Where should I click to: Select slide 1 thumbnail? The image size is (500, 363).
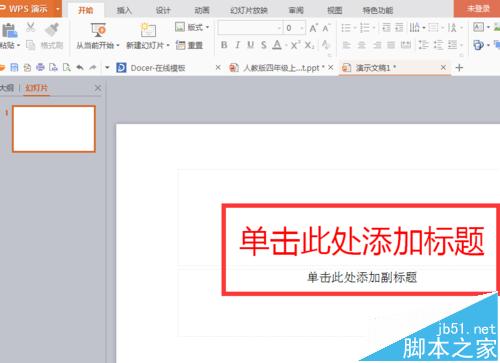[54, 129]
